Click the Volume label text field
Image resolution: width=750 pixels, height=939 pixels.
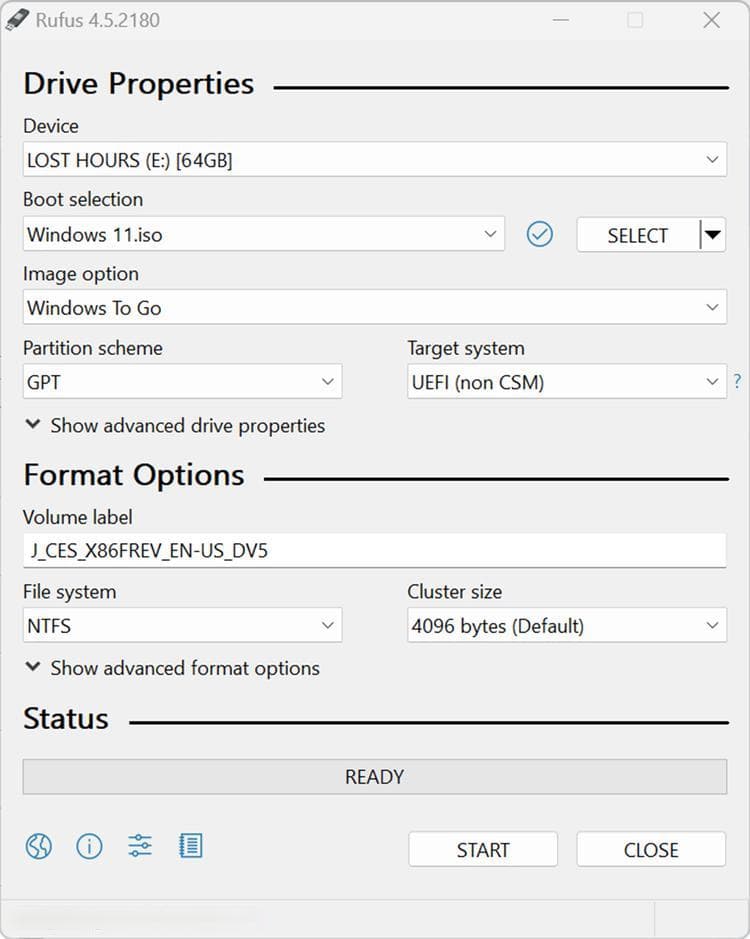(x=374, y=550)
